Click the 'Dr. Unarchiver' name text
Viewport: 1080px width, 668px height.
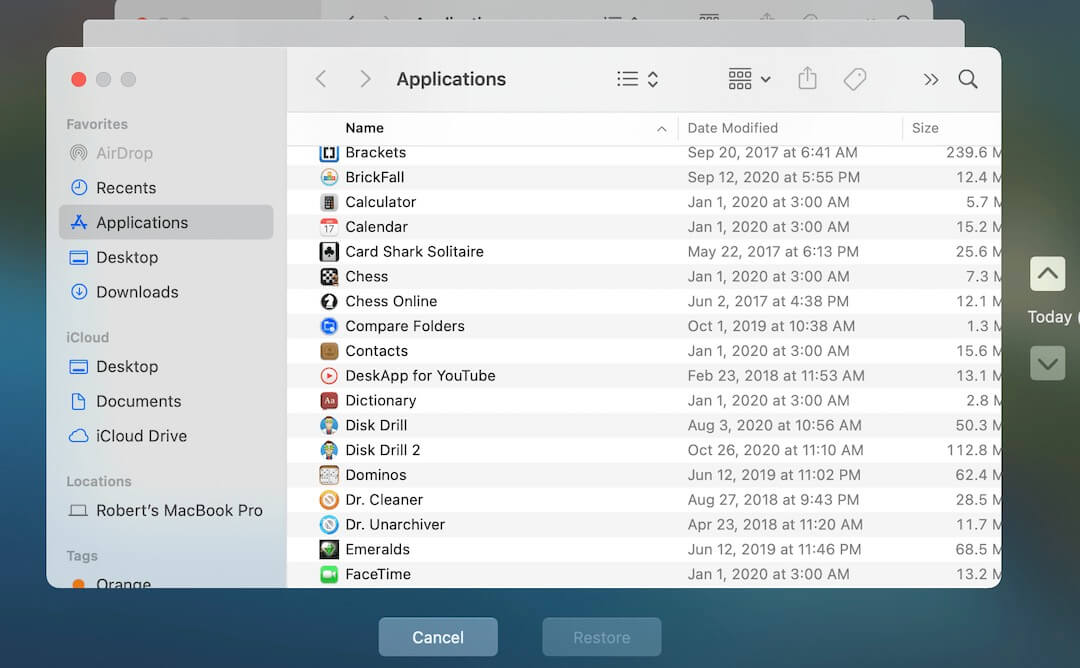pyautogui.click(x=395, y=525)
